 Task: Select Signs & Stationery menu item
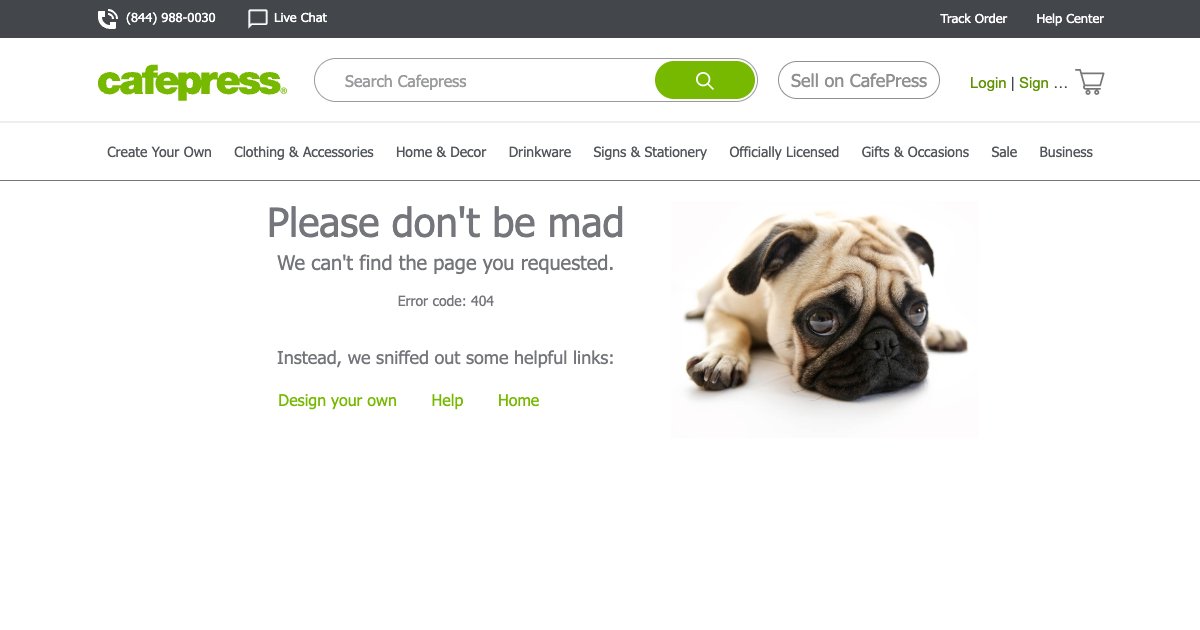649,152
